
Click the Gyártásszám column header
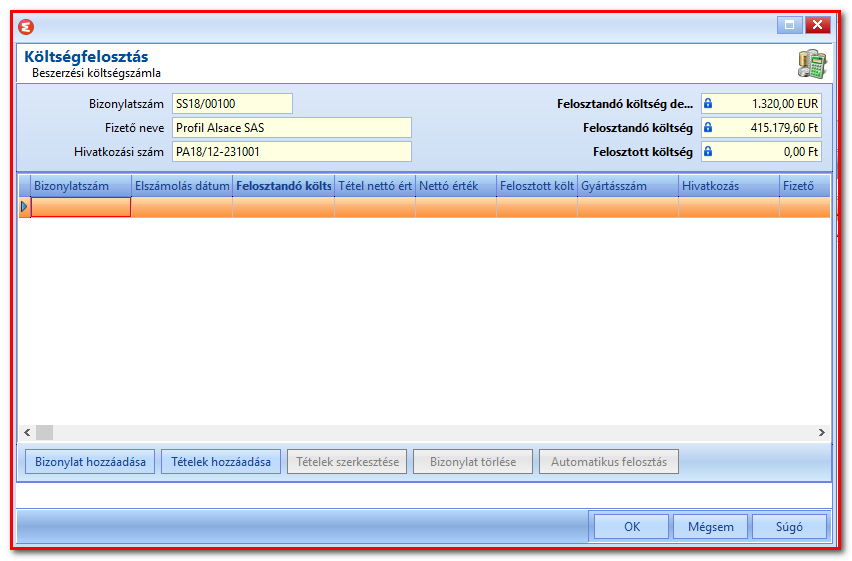point(628,186)
